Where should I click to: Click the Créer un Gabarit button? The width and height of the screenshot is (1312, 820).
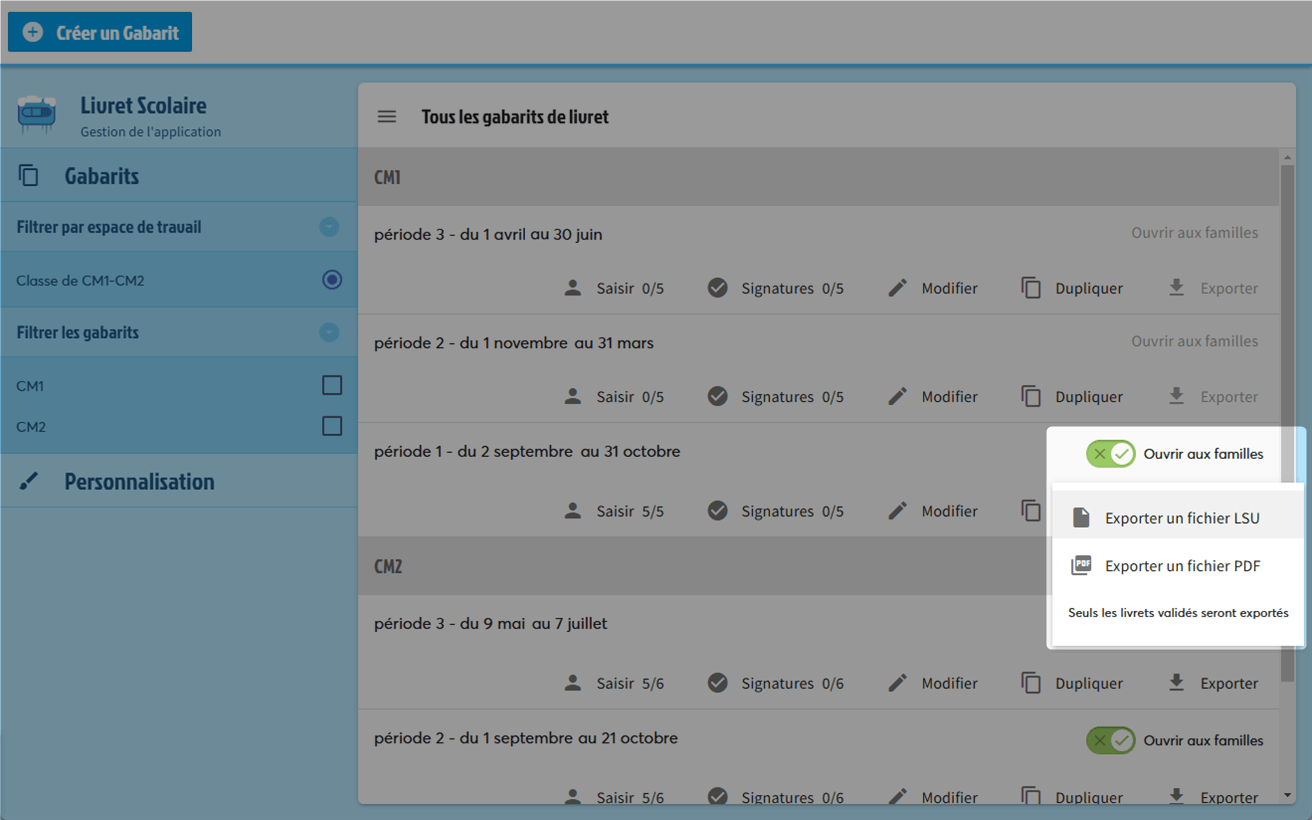(x=100, y=32)
